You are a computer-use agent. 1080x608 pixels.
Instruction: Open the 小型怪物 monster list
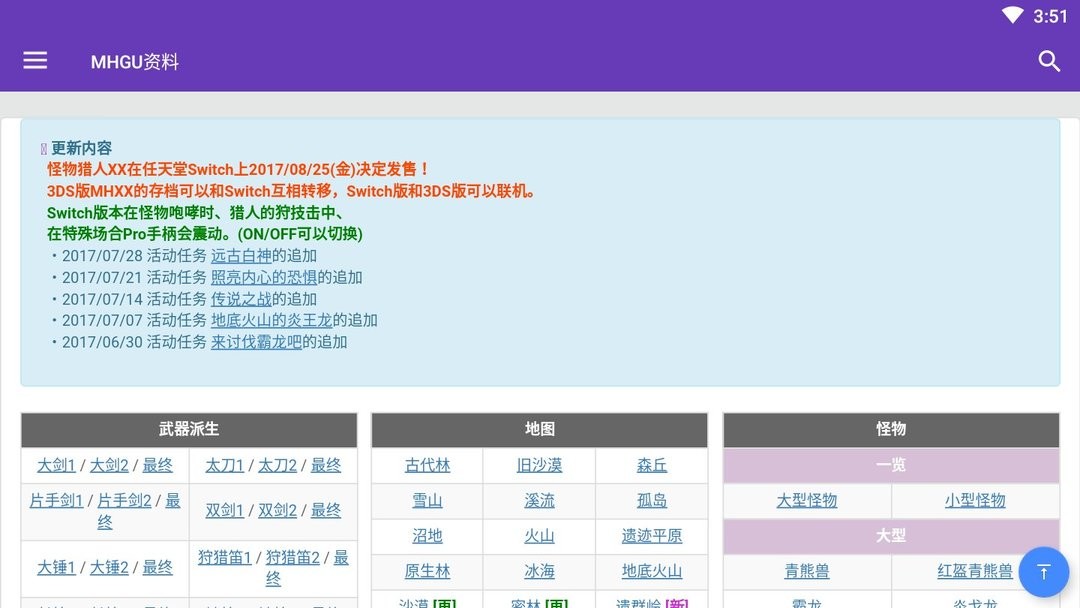tap(975, 500)
